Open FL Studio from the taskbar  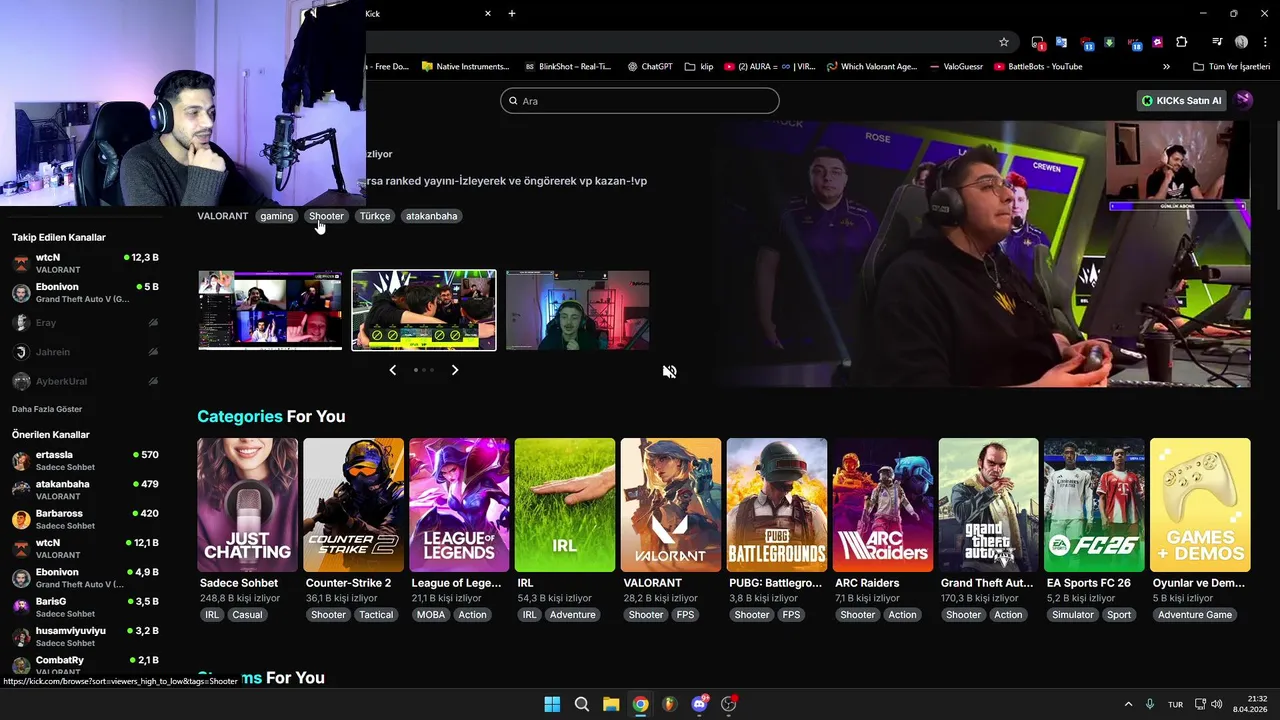[x=670, y=704]
